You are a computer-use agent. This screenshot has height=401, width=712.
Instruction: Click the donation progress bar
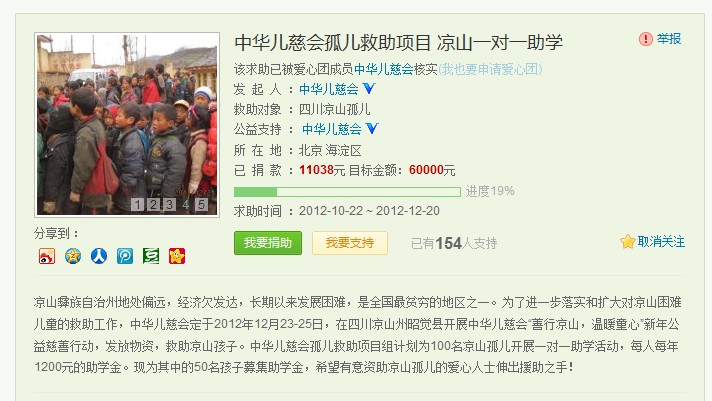(x=347, y=192)
